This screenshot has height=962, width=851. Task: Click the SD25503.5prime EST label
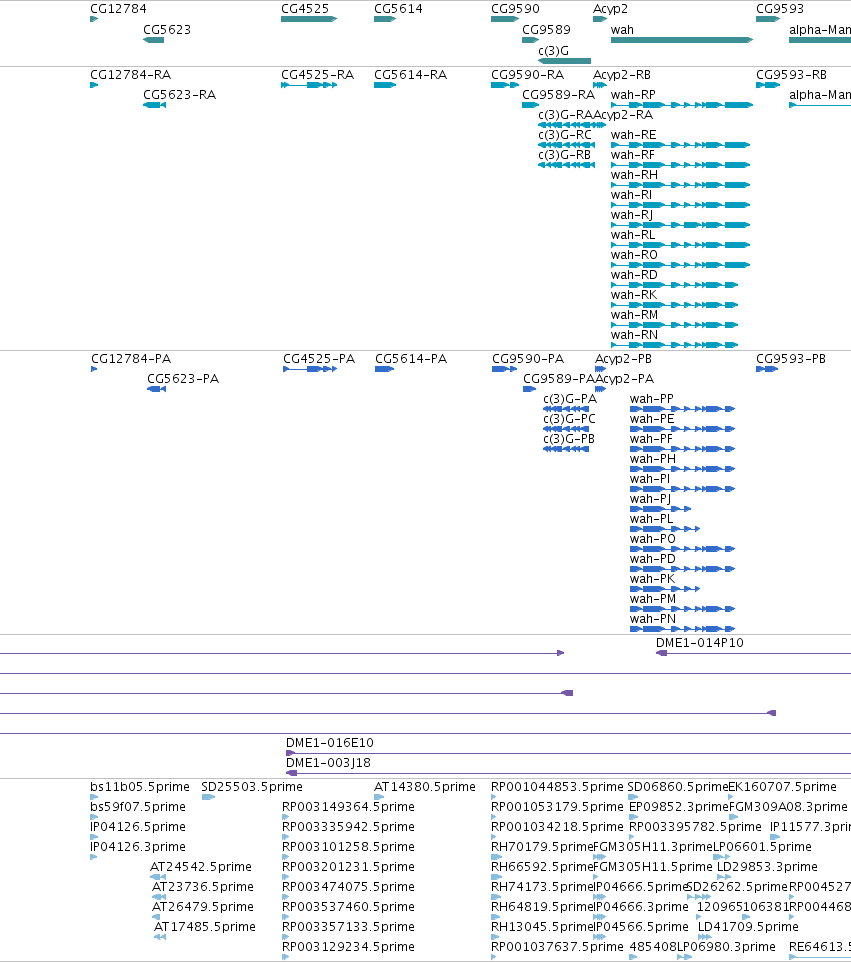252,787
